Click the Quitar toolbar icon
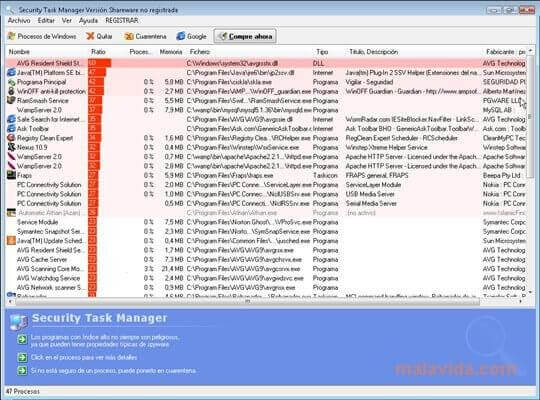The height and width of the screenshot is (400, 540). [90, 36]
